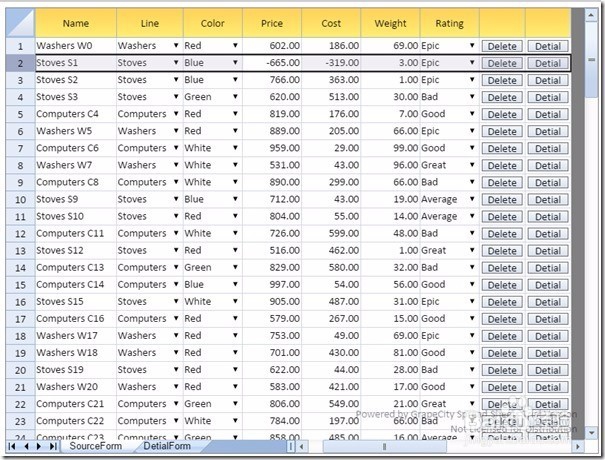The width and height of the screenshot is (605, 460).
Task: Open Rating dropdown for Stoves S12
Action: [472, 250]
